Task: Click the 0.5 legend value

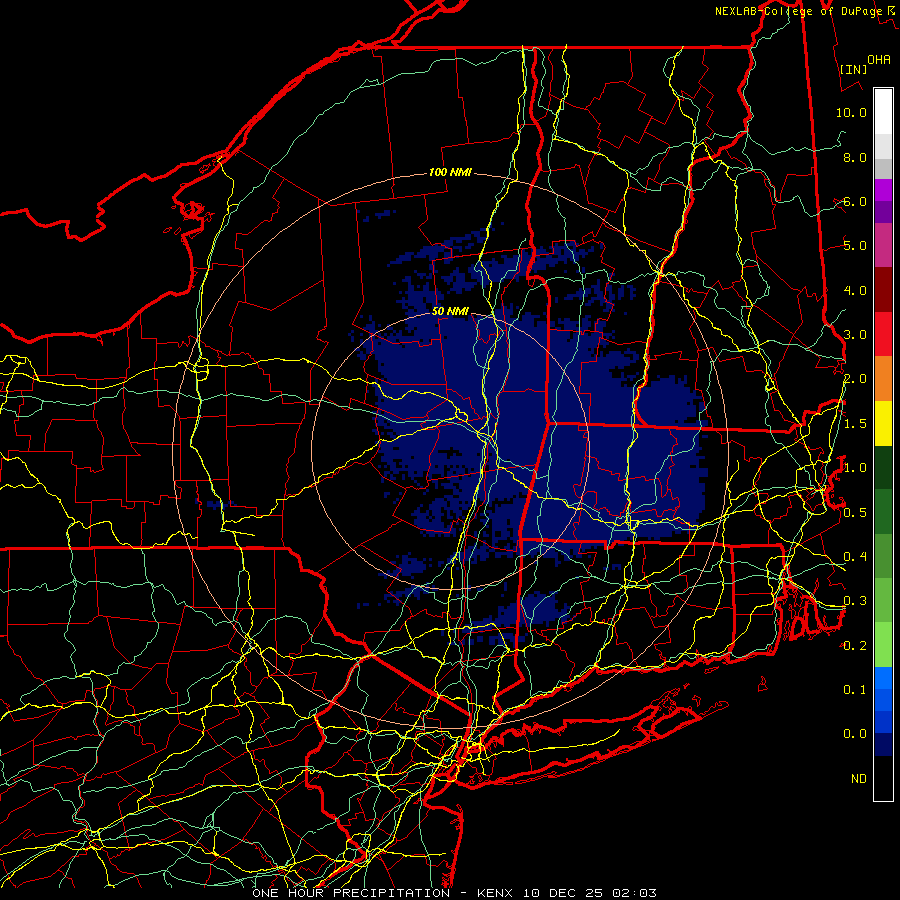Action: click(x=855, y=513)
